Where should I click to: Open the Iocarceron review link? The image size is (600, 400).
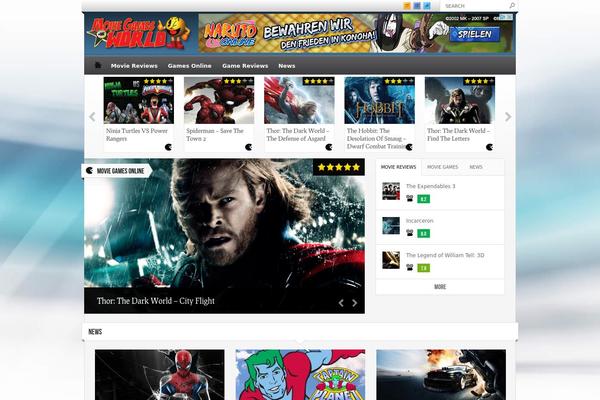point(419,221)
